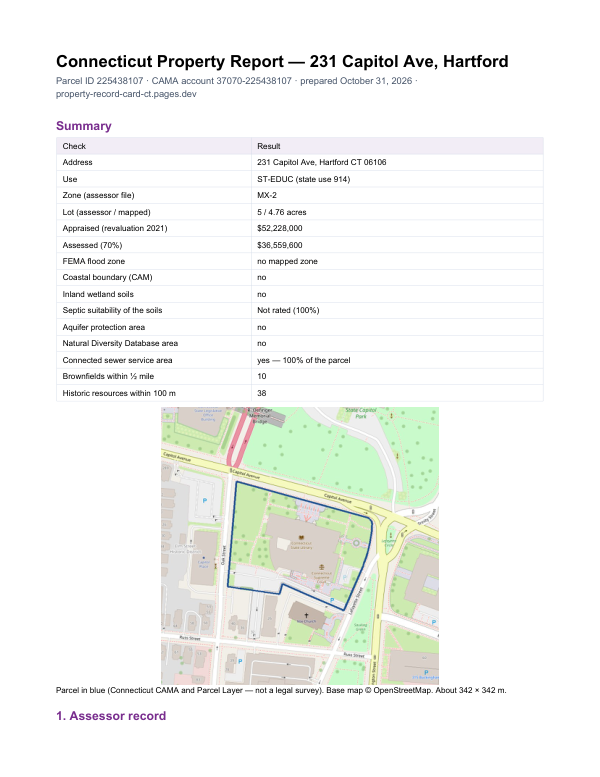The width and height of the screenshot is (600, 777).
Task: Click 'Brownfields within ½ mile' label
Action: [x=108, y=376]
